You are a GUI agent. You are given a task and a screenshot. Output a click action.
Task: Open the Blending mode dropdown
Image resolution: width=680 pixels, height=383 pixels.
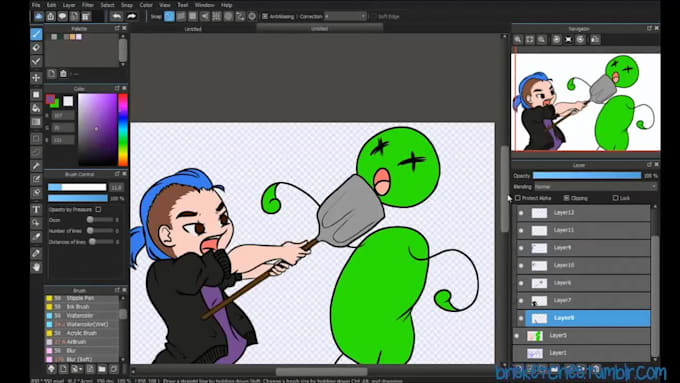(595, 187)
